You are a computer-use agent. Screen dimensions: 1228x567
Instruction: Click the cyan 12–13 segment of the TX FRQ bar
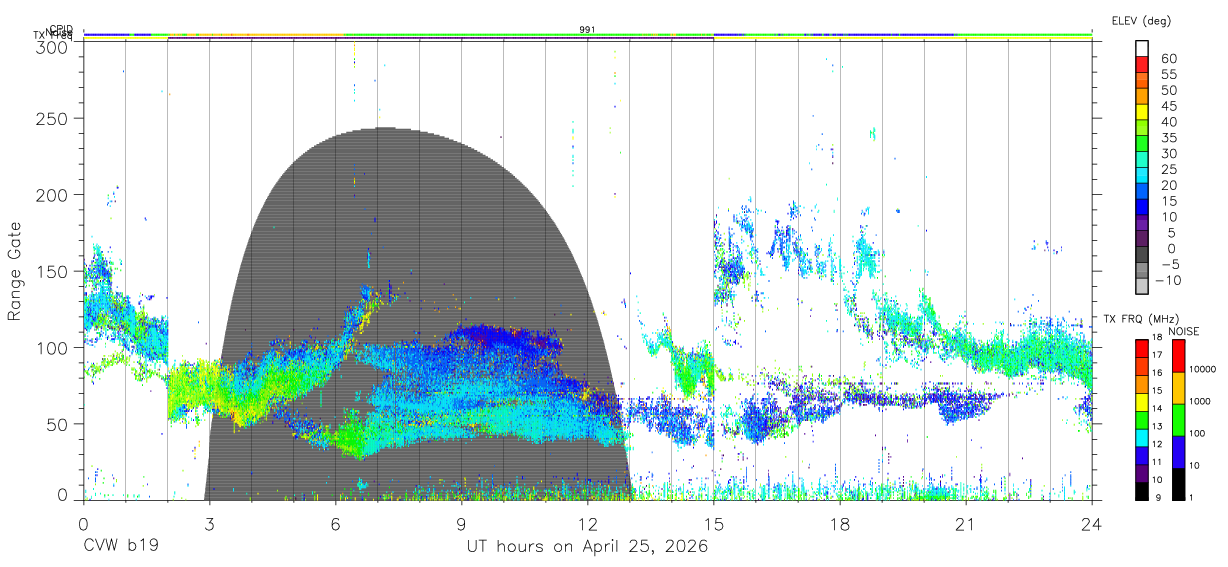pyautogui.click(x=1142, y=438)
